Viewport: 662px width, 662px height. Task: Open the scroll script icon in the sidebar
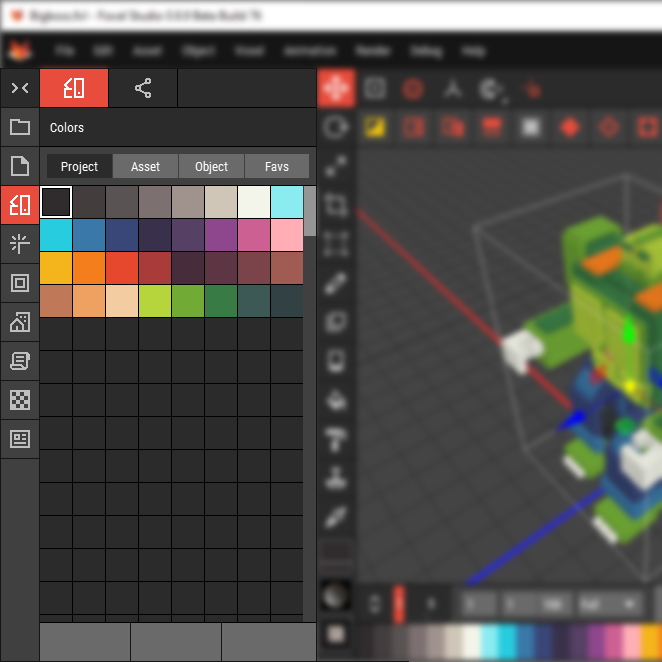point(20,361)
